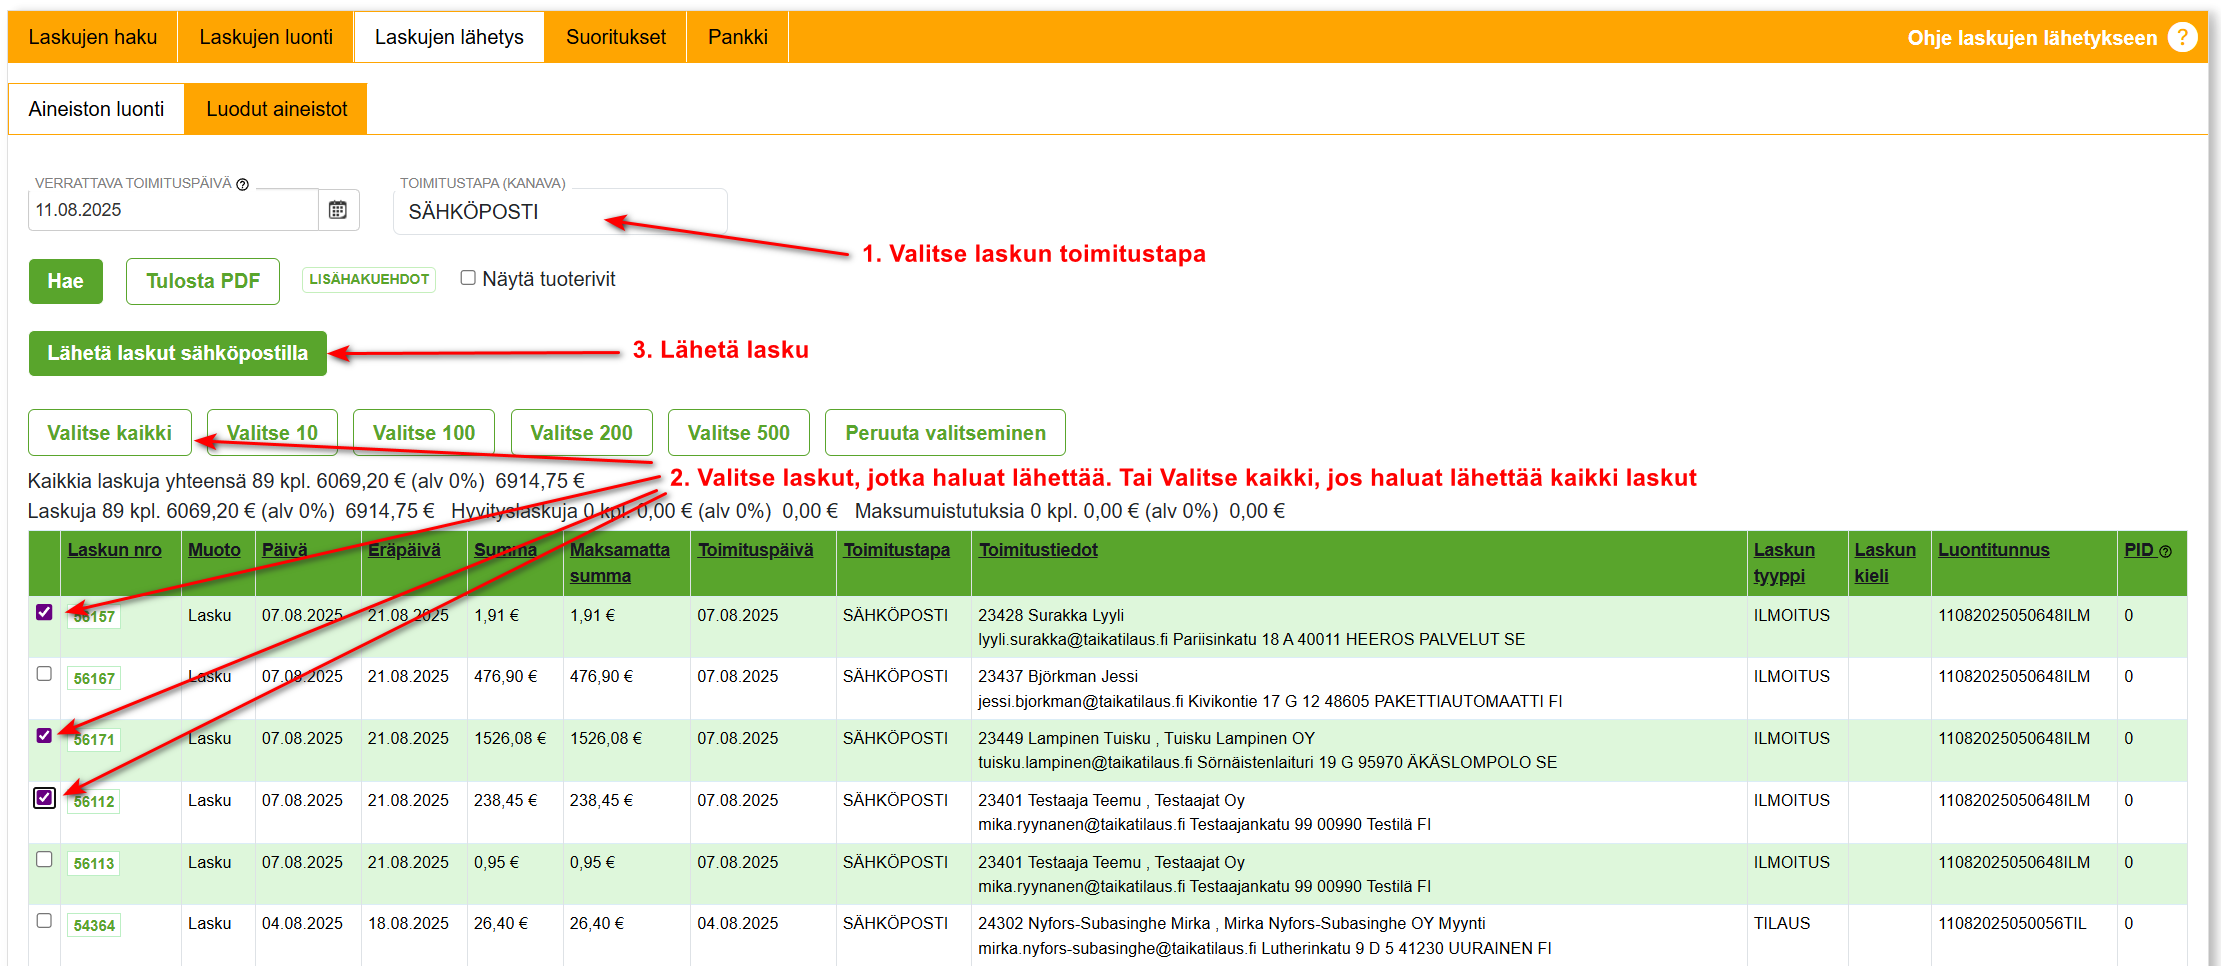Viewport: 2221px width, 966px height.
Task: Enable the Näytä tuoterivit checkbox
Action: 468,278
